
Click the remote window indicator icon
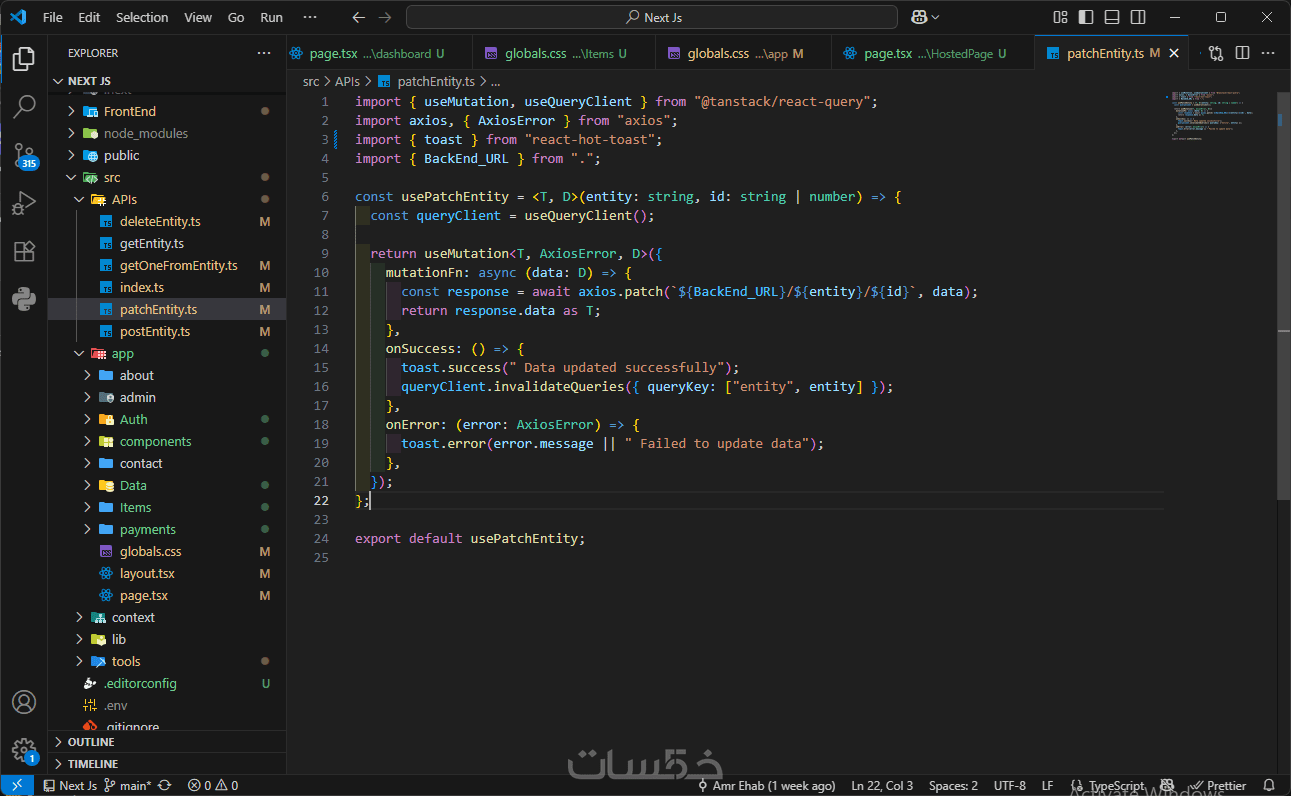17,786
